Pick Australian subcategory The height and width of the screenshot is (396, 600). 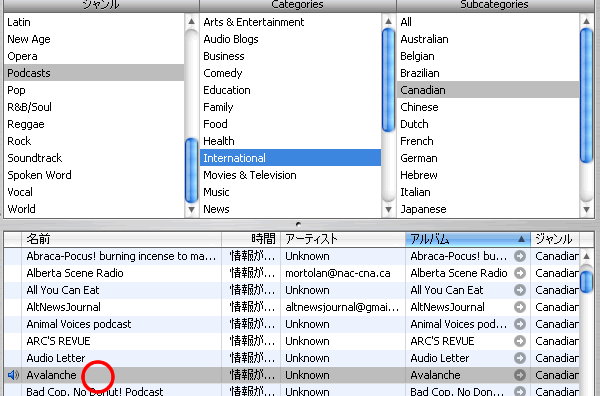[488, 39]
